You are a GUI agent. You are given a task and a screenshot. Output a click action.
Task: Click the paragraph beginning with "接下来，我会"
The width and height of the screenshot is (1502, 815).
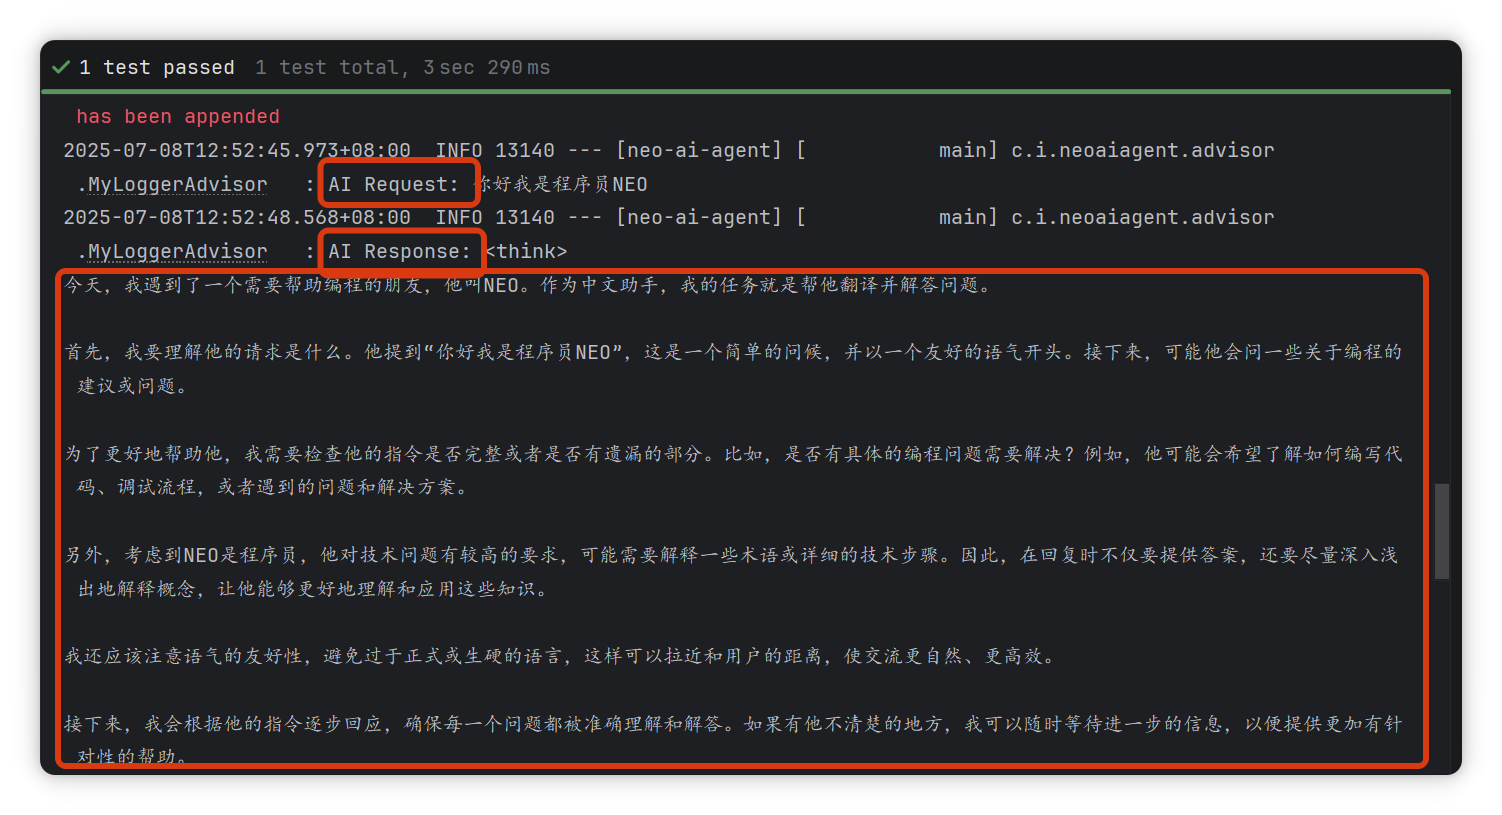[732, 723]
